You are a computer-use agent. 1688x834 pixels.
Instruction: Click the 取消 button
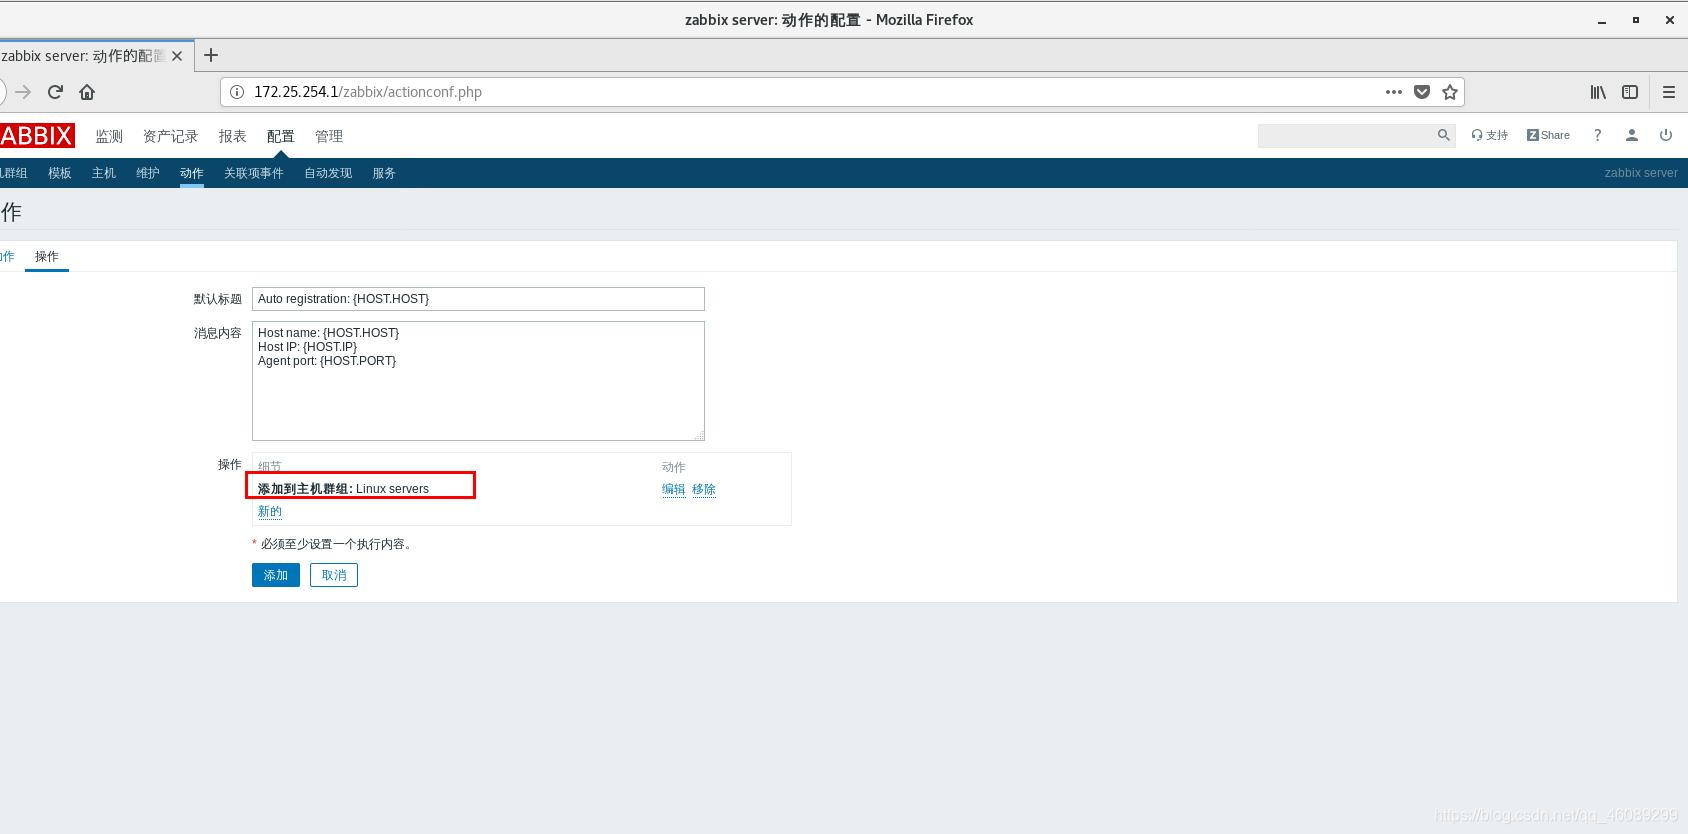click(334, 575)
